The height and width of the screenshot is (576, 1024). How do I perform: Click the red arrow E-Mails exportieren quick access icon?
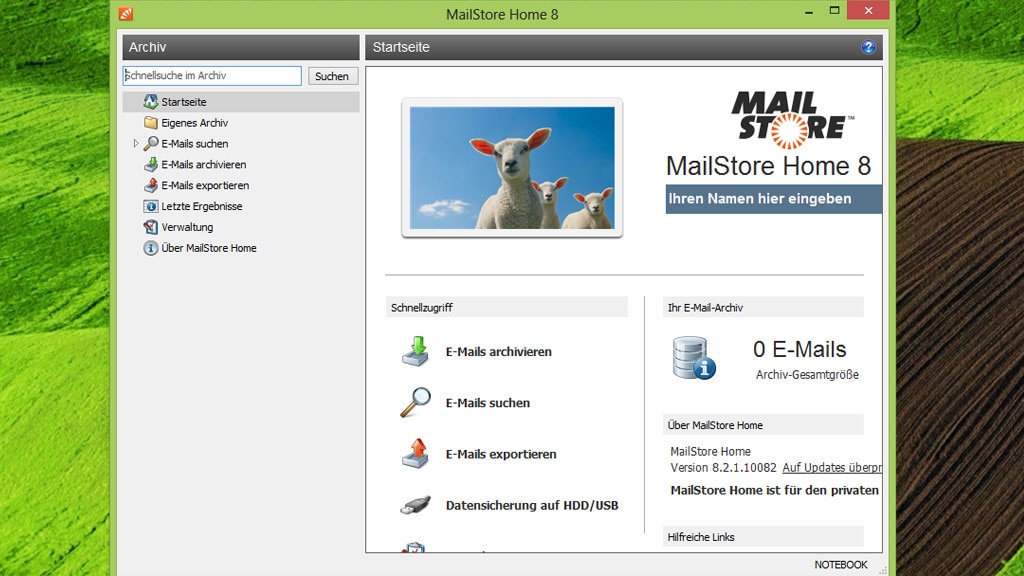[415, 454]
